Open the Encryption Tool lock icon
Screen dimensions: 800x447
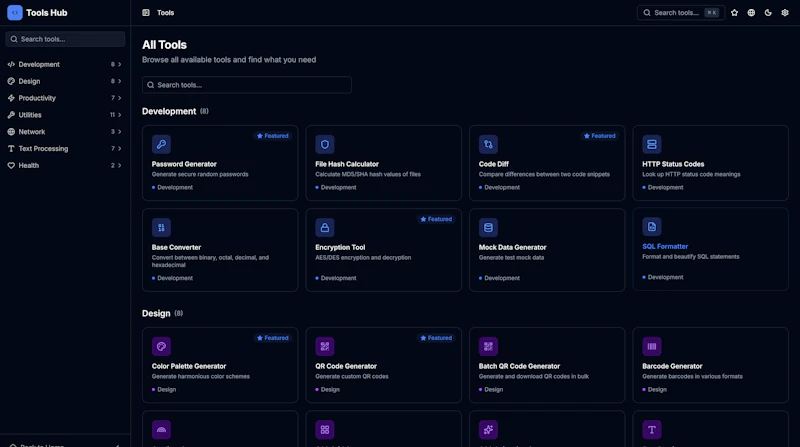[x=324, y=228]
